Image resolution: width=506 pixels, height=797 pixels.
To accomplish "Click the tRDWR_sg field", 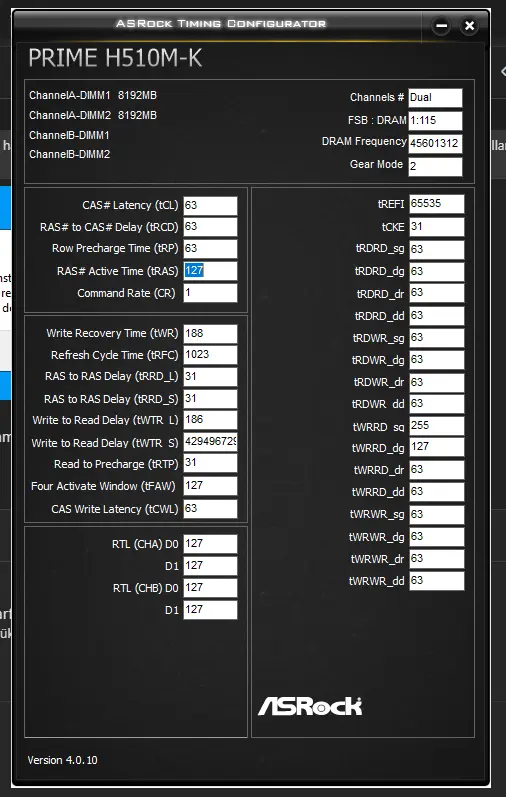I will click(436, 338).
